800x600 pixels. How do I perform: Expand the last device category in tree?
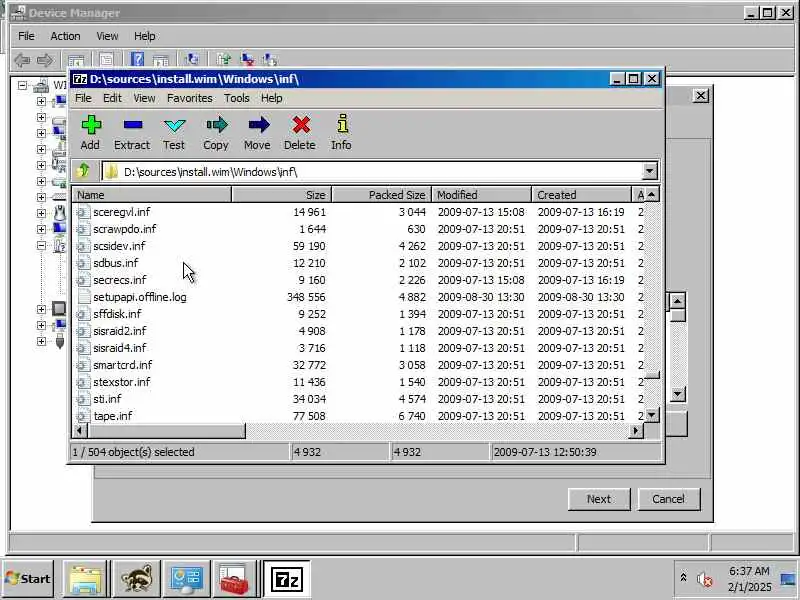click(x=41, y=341)
